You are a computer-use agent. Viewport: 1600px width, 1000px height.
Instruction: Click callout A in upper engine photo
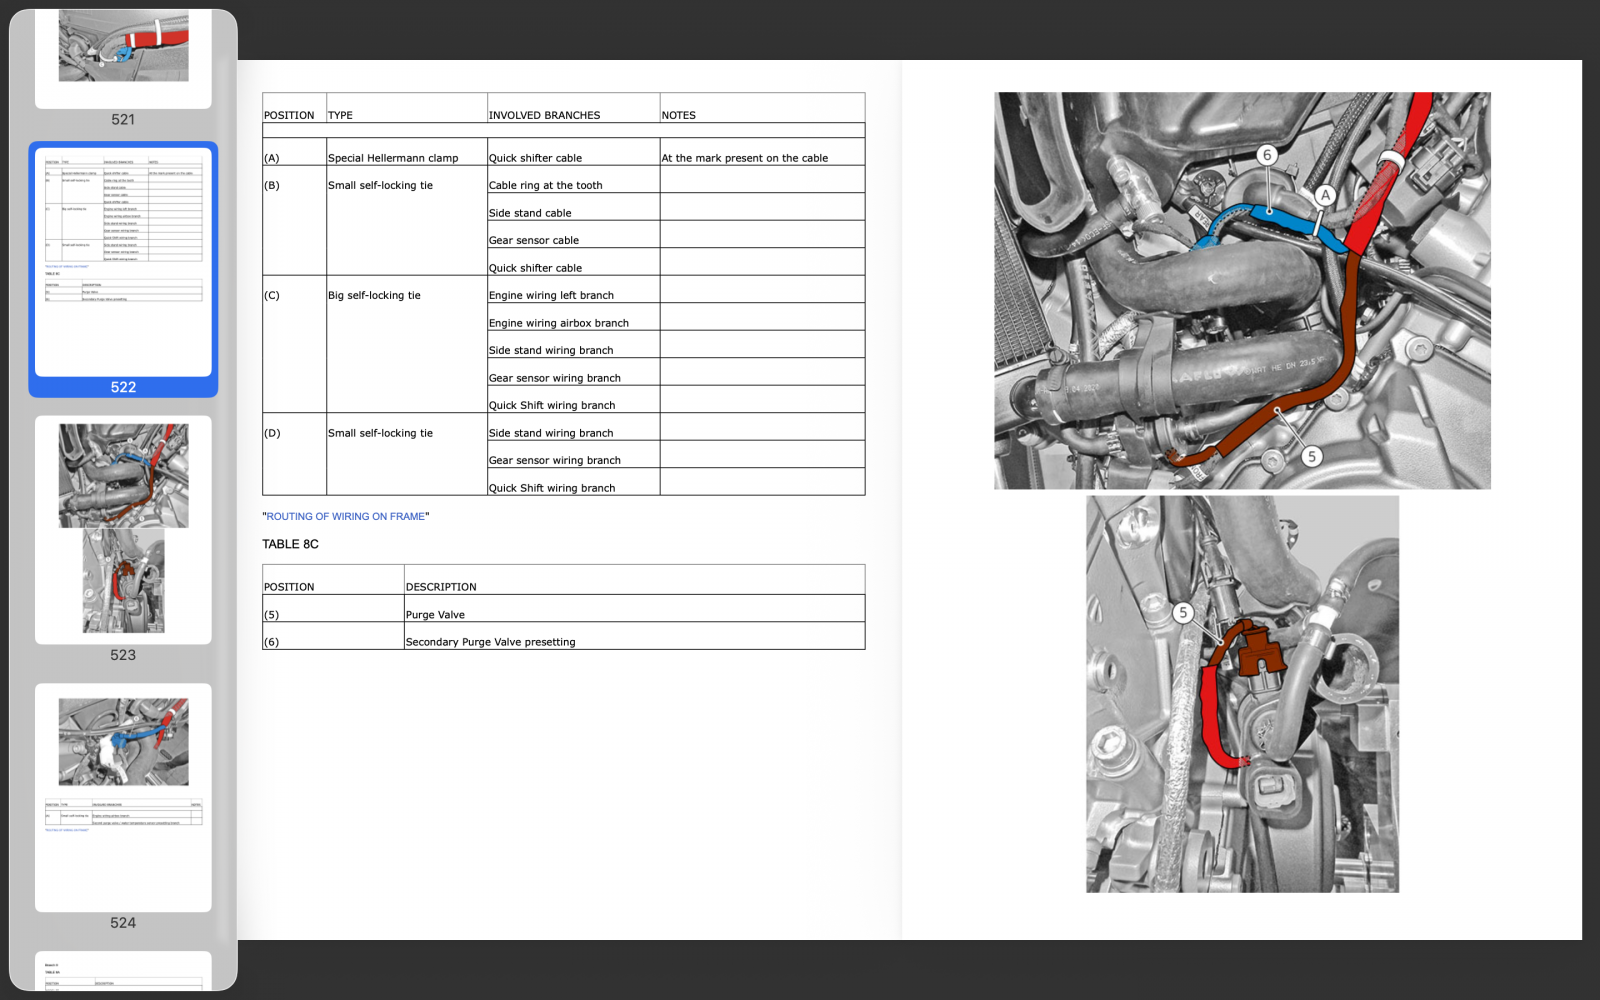(1325, 195)
